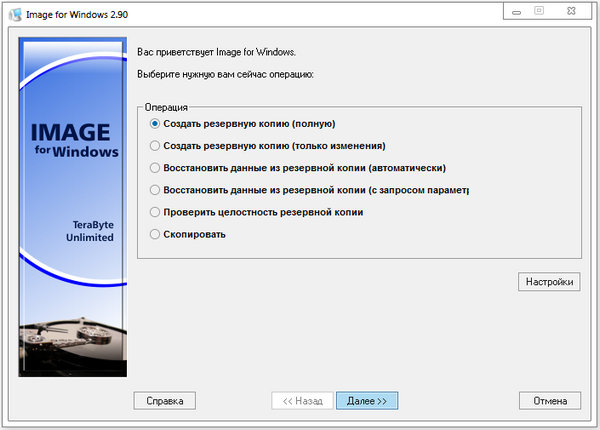The width and height of the screenshot is (600, 430).
Task: Click the Image for Windows title bar icon
Action: click(13, 12)
